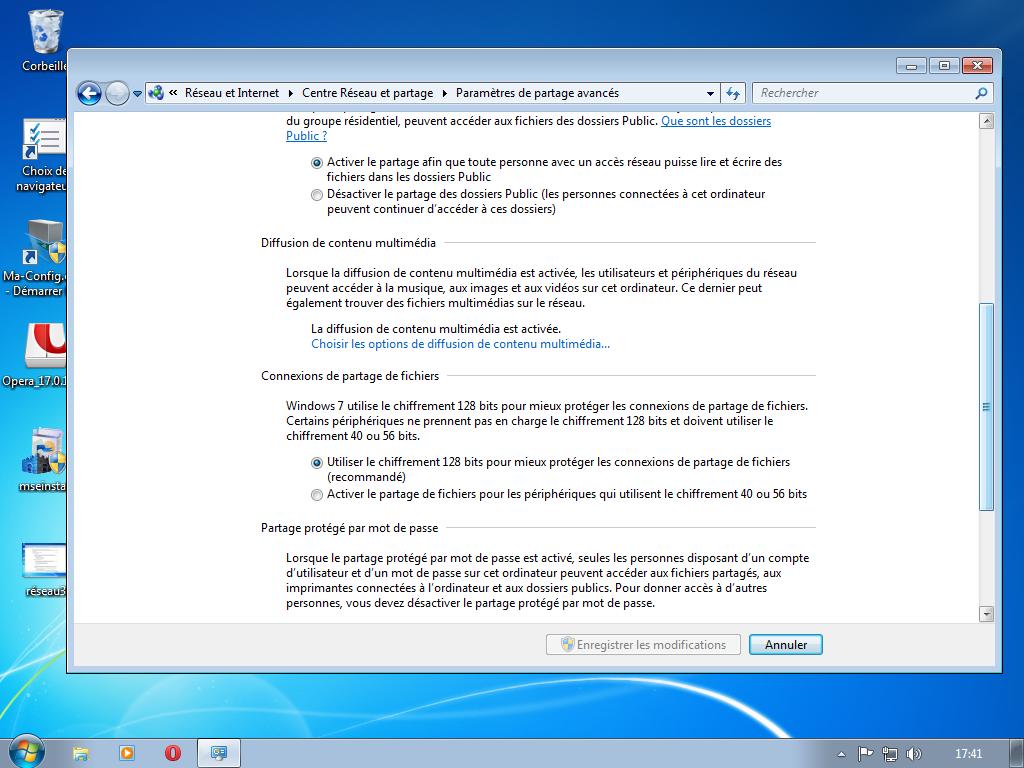
Task: Click the Annuler button
Action: [x=786, y=645]
